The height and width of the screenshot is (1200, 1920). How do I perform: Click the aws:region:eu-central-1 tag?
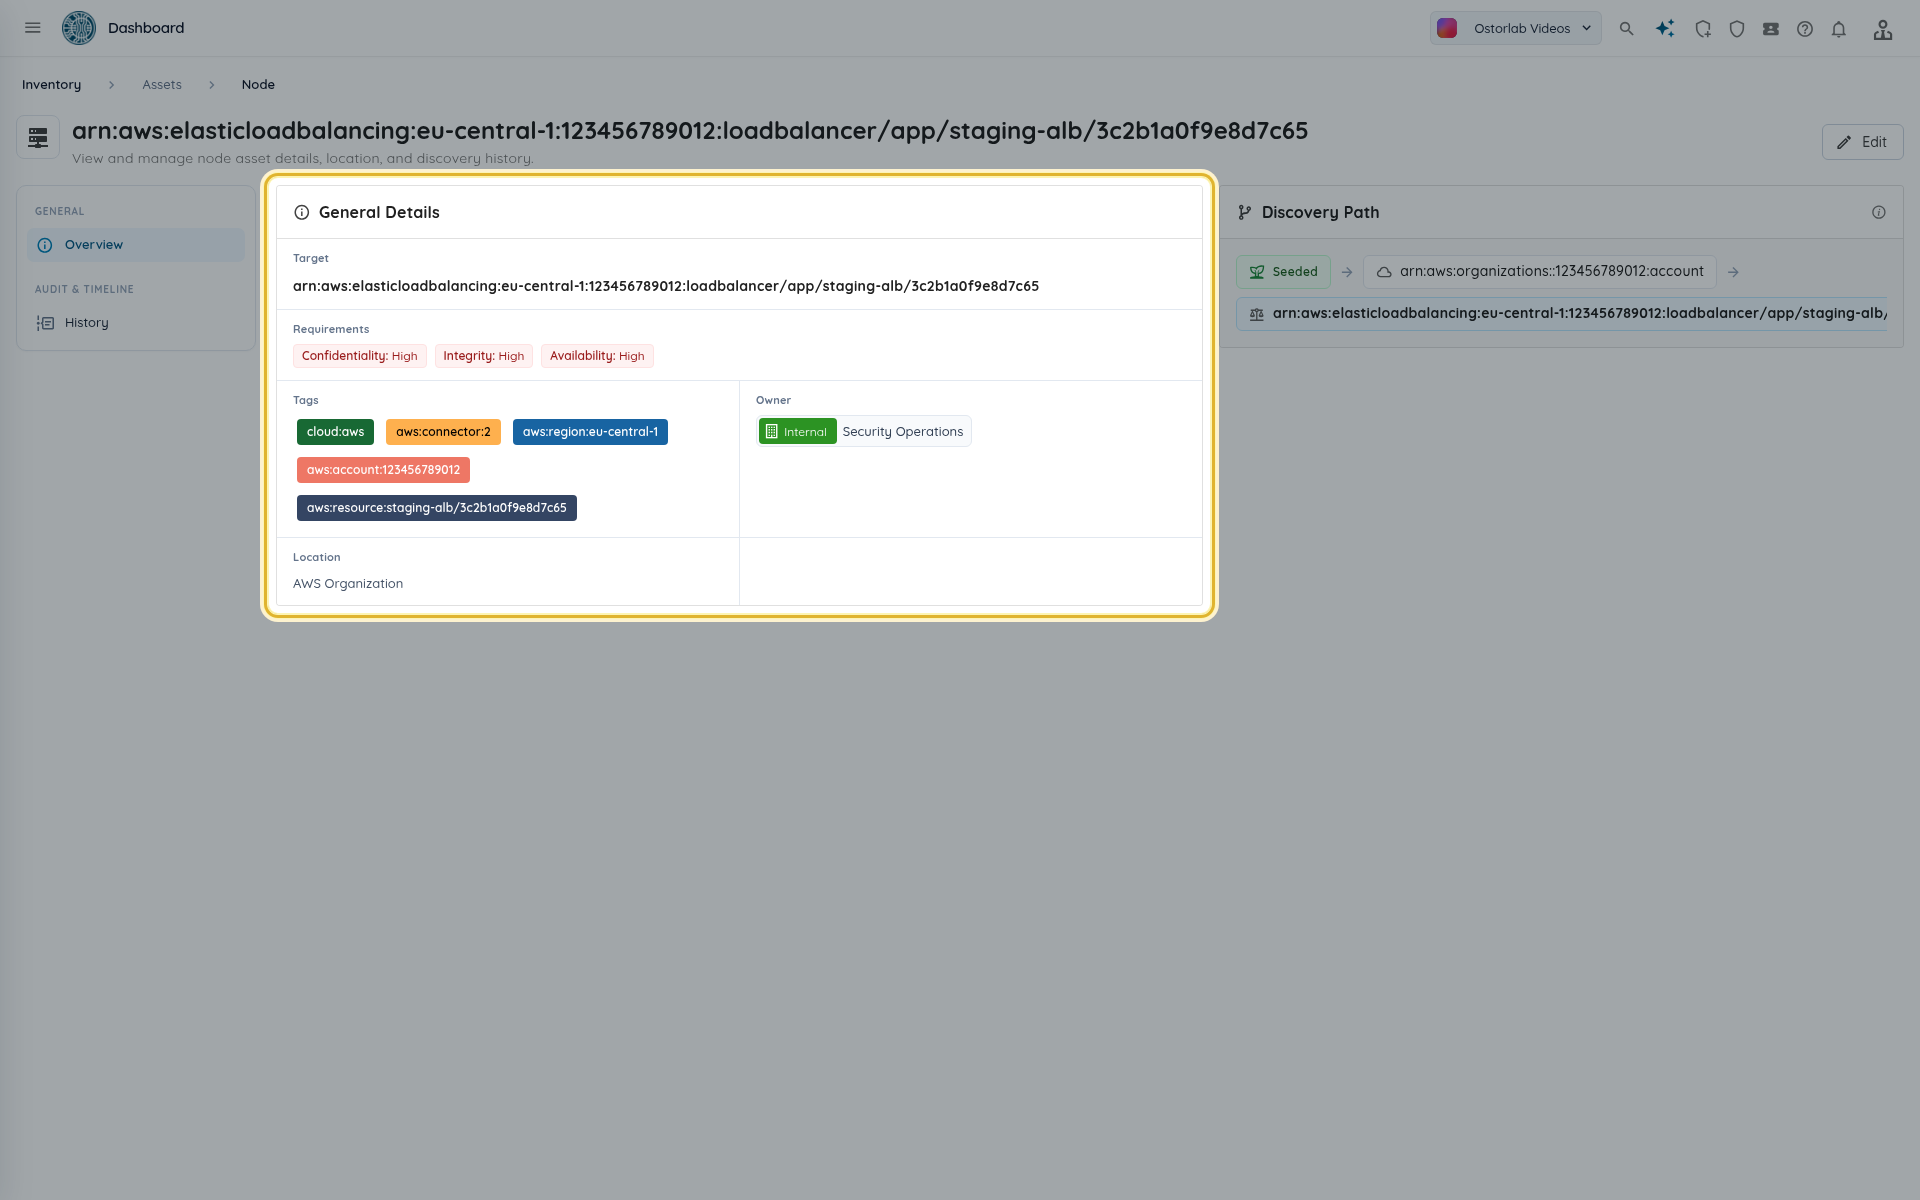[x=590, y=432]
